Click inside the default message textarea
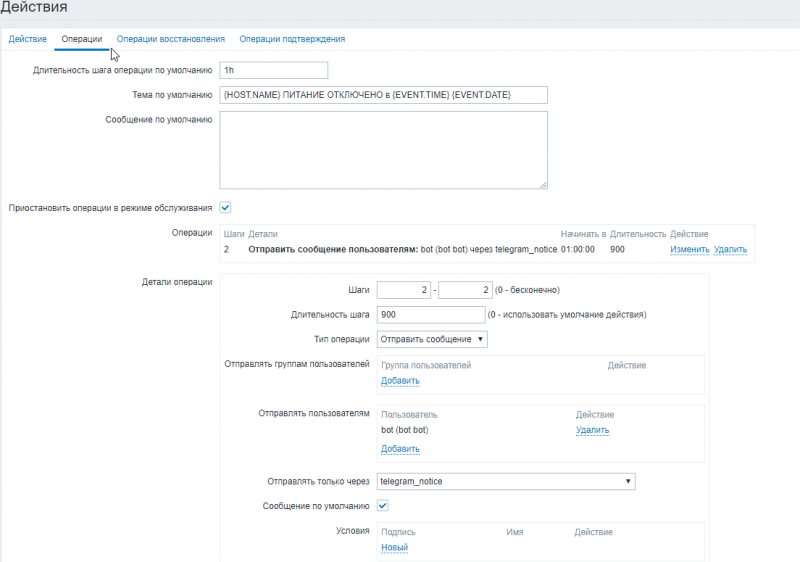This screenshot has height=562, width=800. (x=384, y=149)
